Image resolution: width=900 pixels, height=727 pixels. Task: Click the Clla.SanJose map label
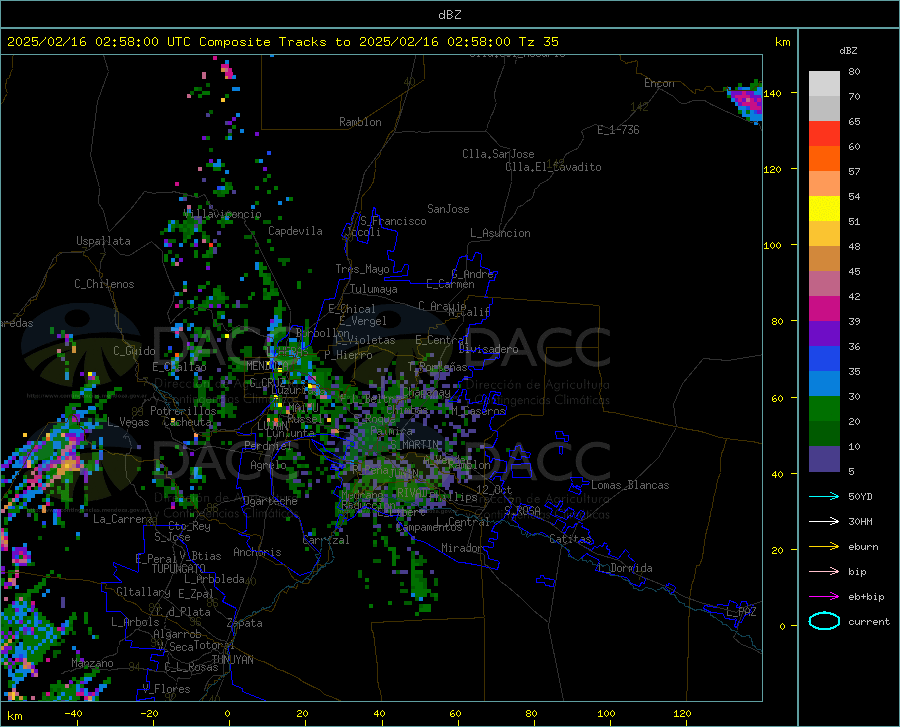click(498, 154)
